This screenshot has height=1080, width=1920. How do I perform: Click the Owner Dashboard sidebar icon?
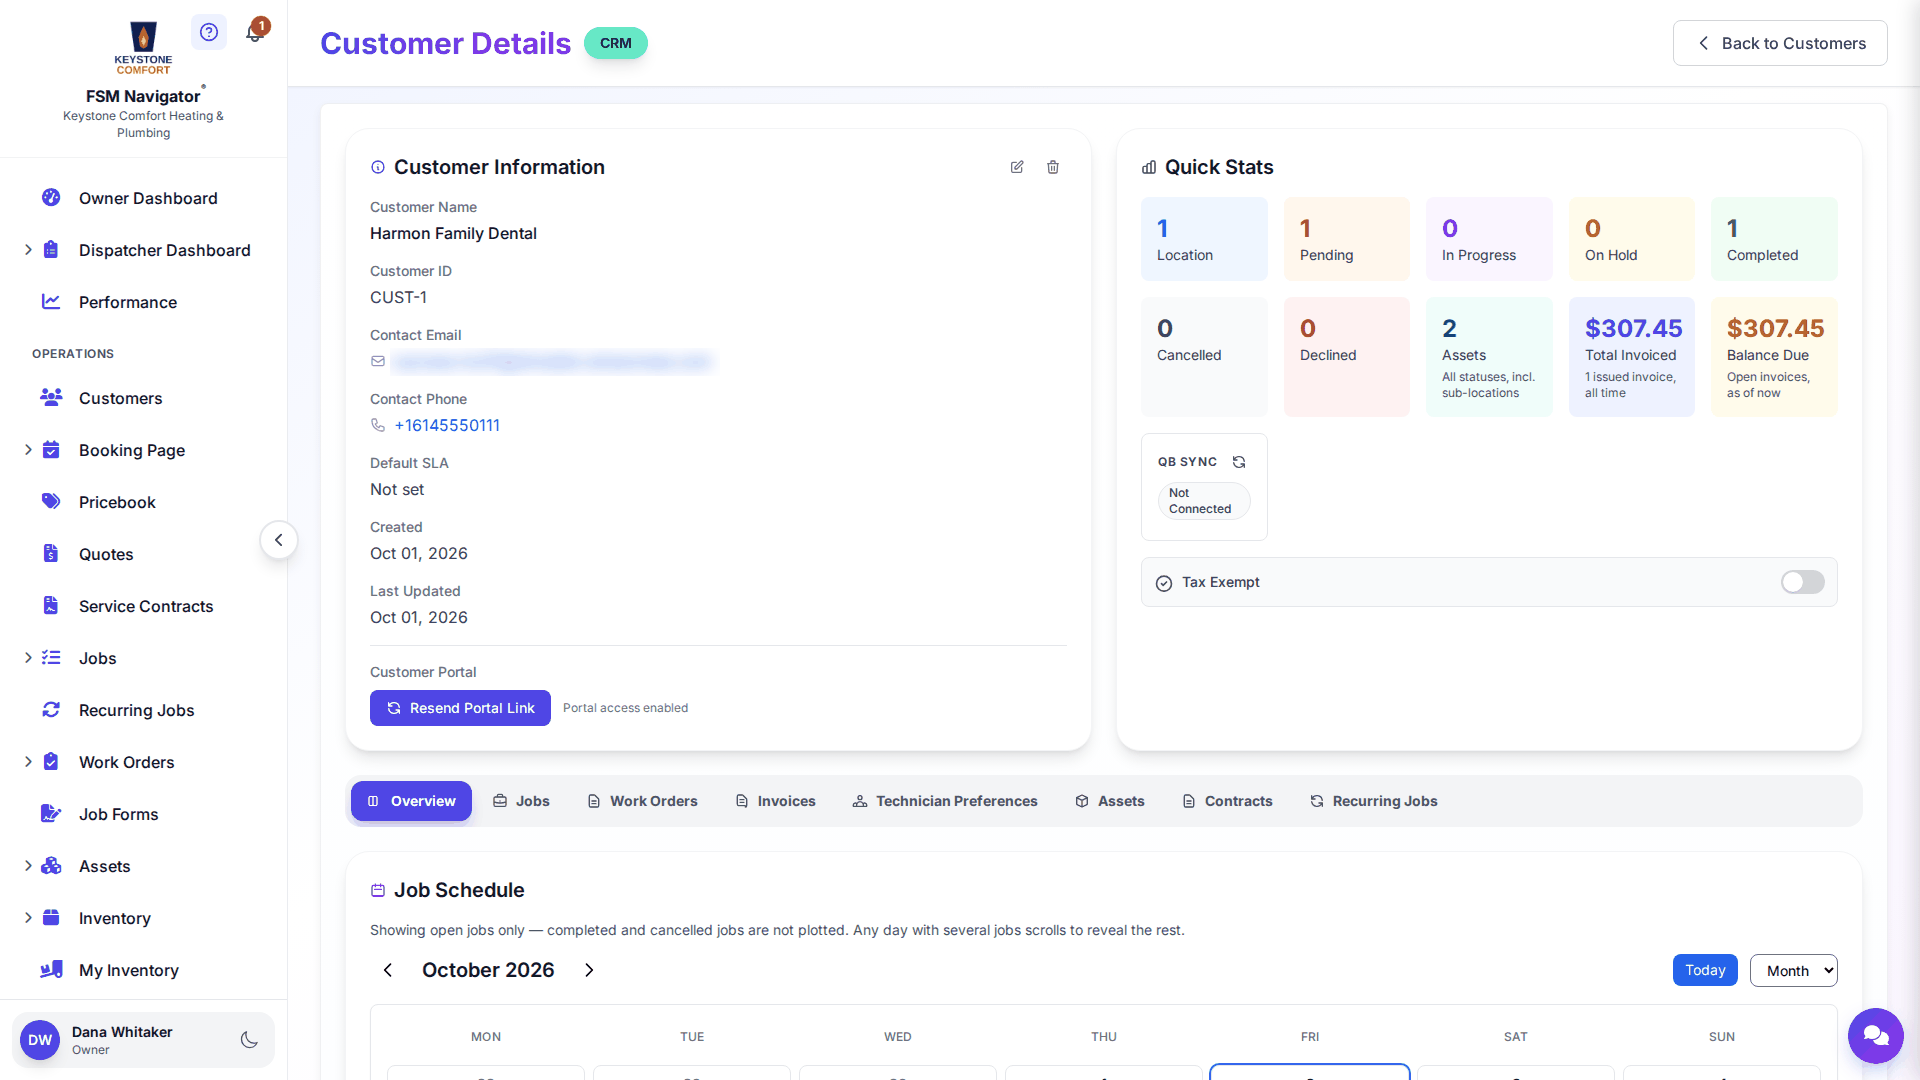pos(51,198)
